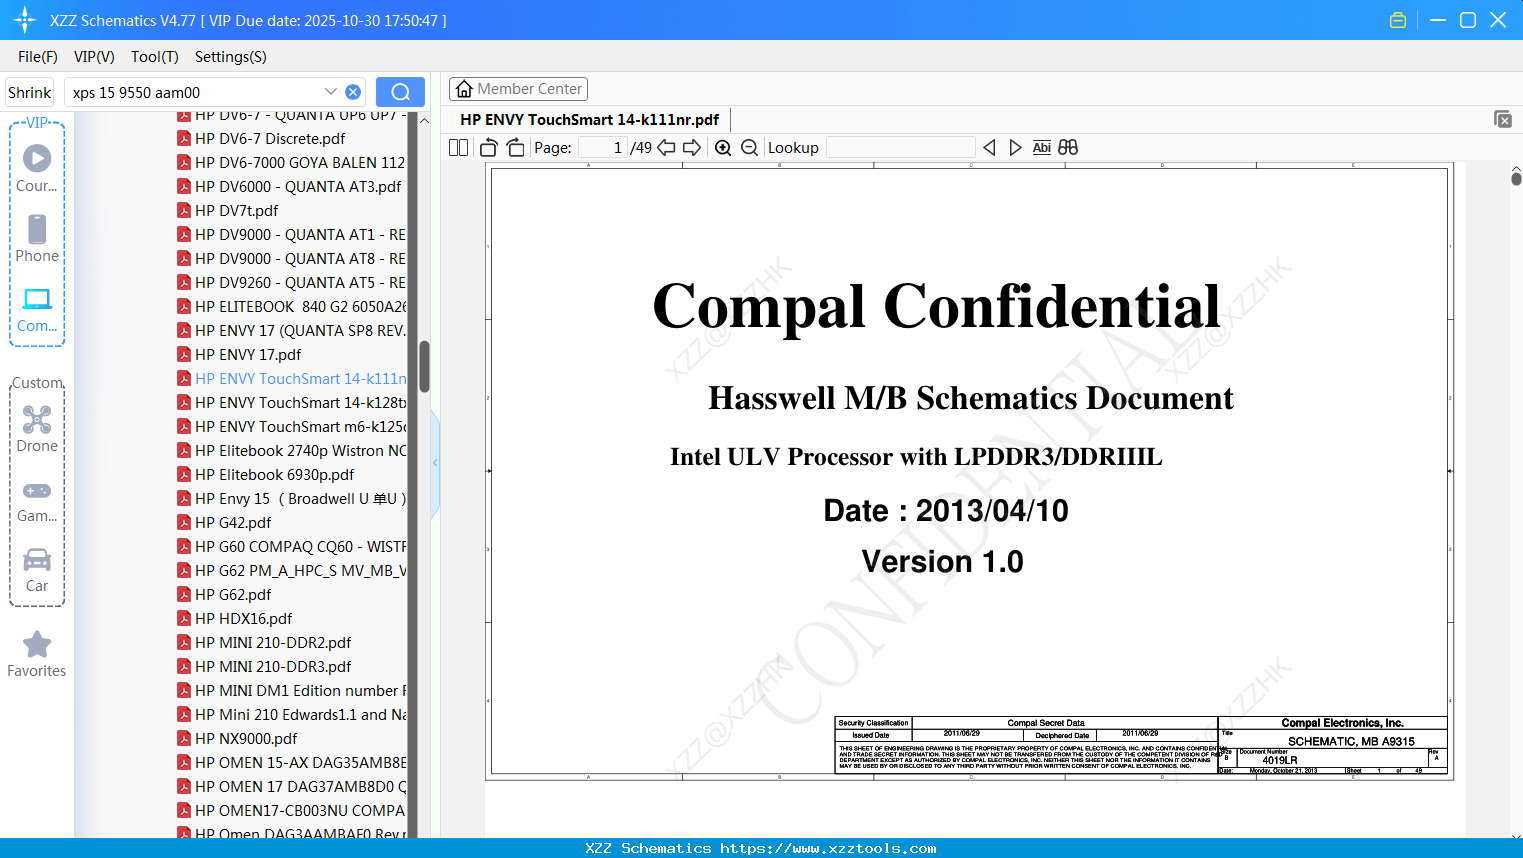Open HP ELITEBOOK 840 G2 file
This screenshot has width=1523, height=858.
[x=300, y=307]
